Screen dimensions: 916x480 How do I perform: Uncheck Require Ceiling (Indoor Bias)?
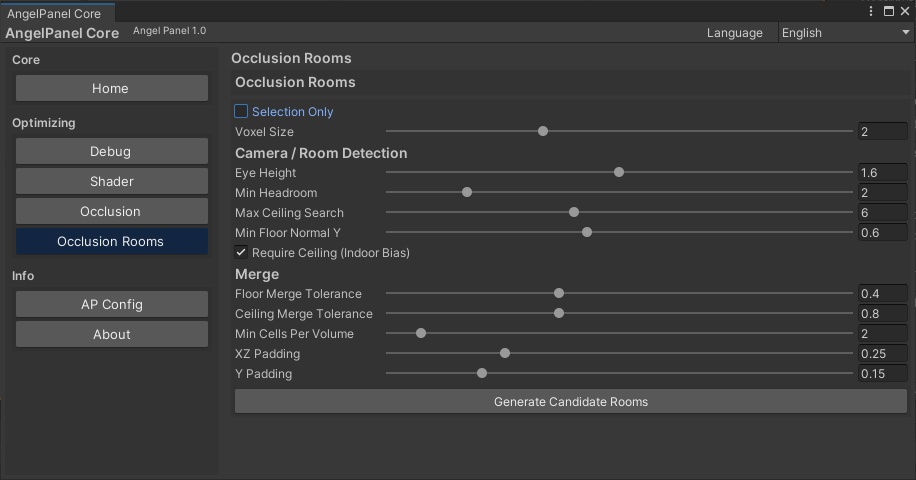point(241,252)
